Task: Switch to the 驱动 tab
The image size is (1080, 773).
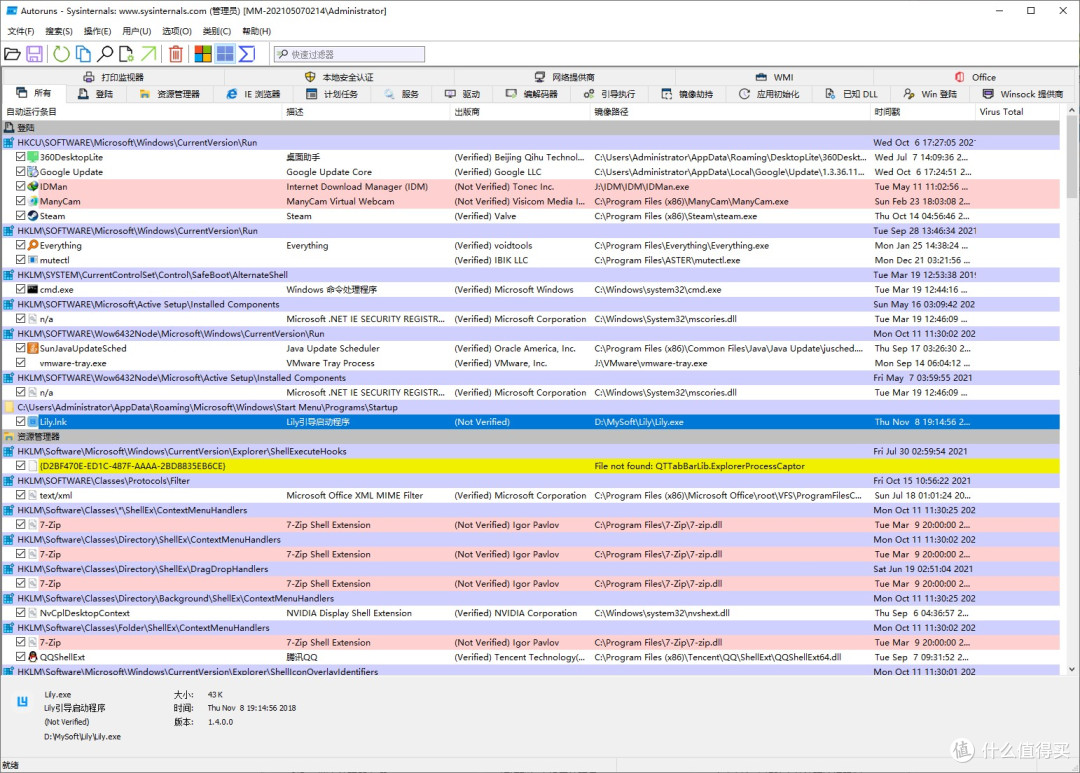Action: pyautogui.click(x=462, y=94)
